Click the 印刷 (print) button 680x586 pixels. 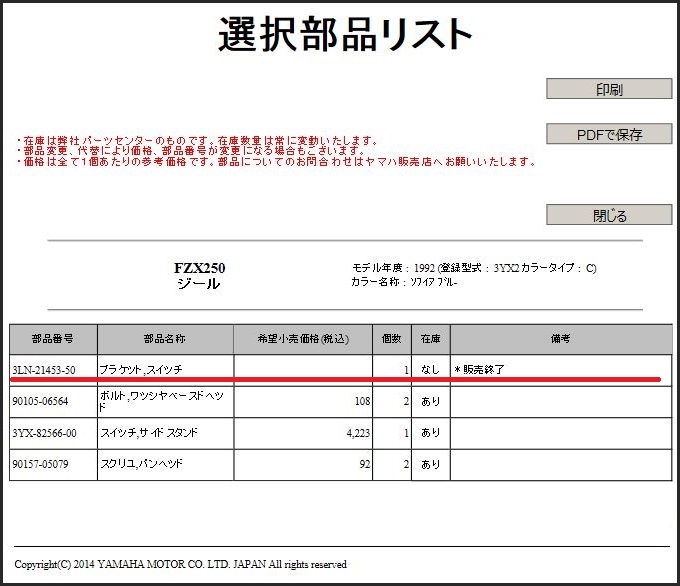coord(609,89)
